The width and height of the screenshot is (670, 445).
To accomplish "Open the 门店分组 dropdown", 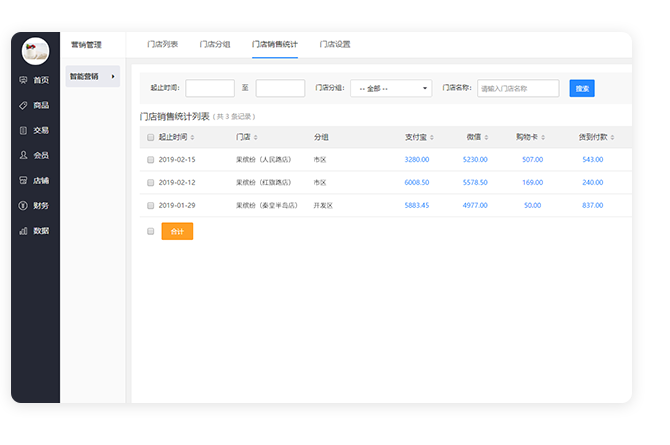I will pos(391,88).
